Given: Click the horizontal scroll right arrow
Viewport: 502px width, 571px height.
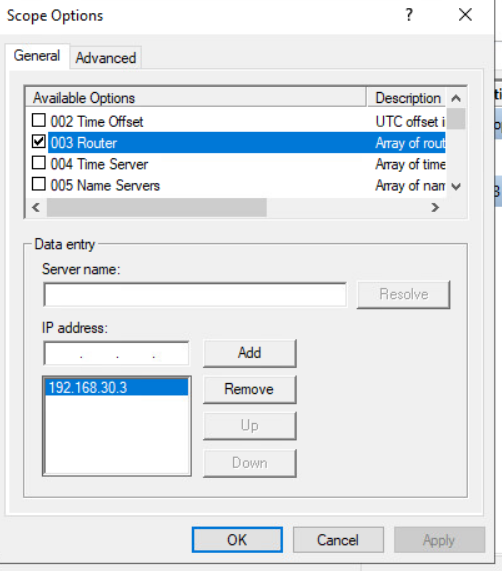Looking at the screenshot, I should [x=435, y=208].
